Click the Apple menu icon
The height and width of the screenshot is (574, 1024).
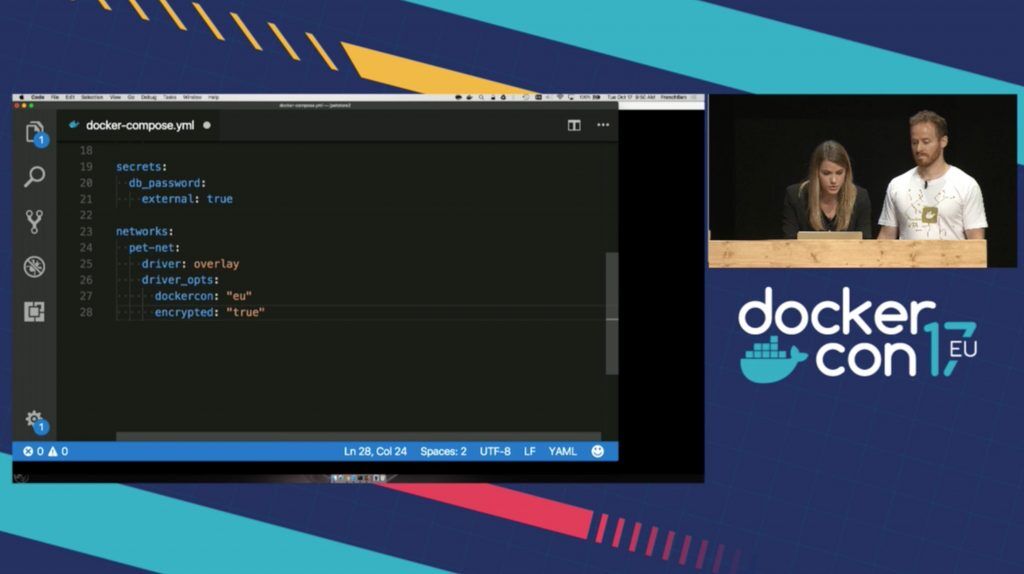tap(21, 97)
